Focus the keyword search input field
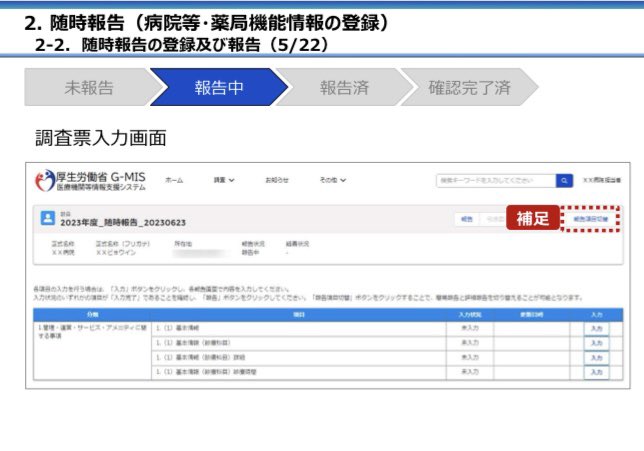The height and width of the screenshot is (451, 644). coord(496,180)
